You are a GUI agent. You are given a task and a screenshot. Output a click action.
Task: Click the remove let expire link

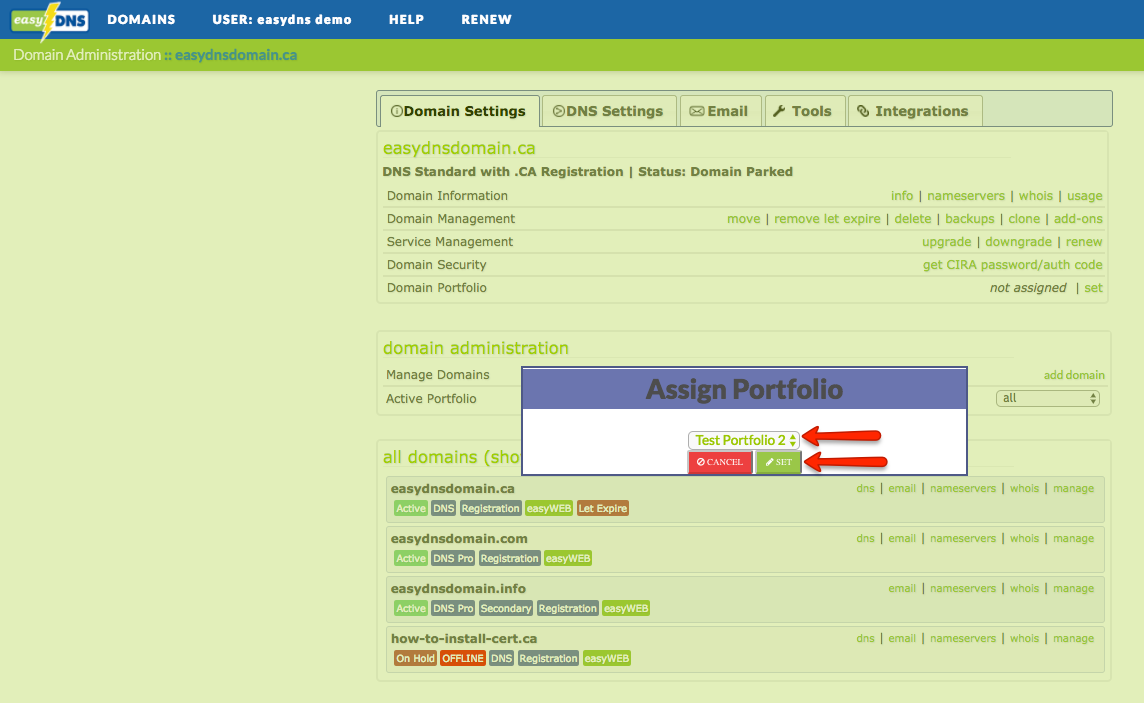point(827,219)
